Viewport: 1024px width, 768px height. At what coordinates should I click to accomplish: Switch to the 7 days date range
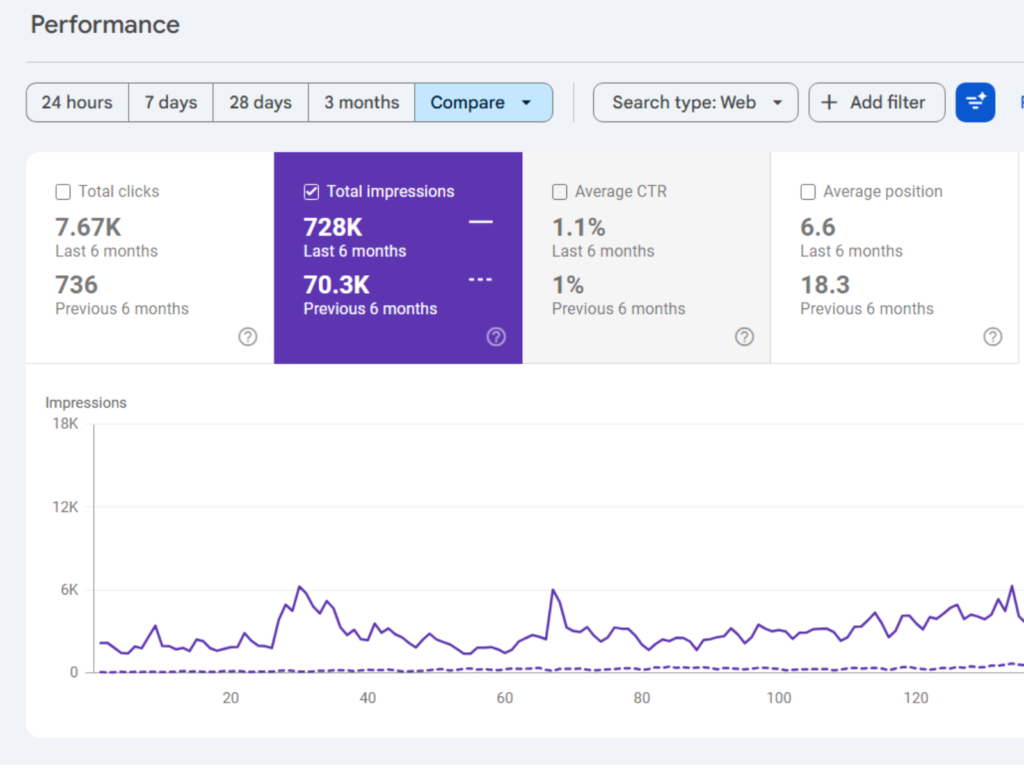(x=170, y=102)
